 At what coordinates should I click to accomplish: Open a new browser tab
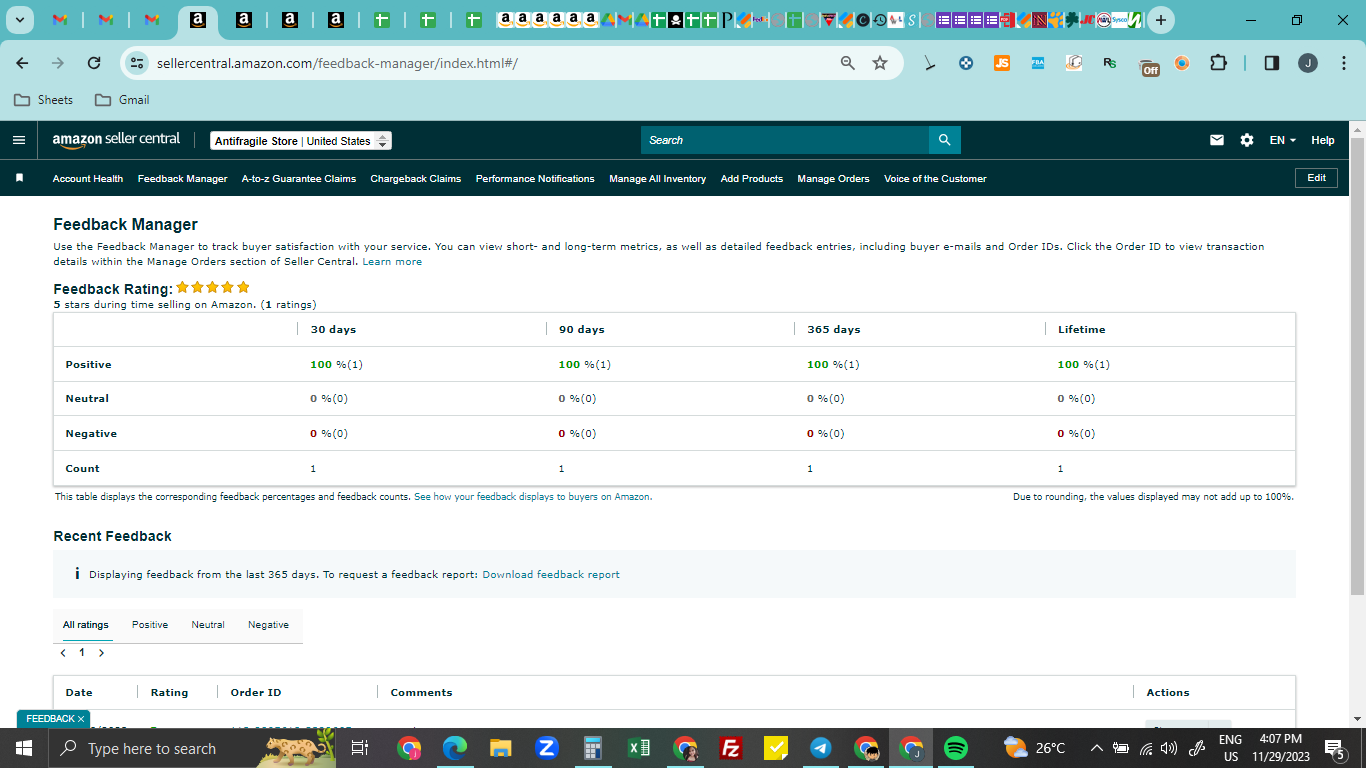coord(1160,20)
